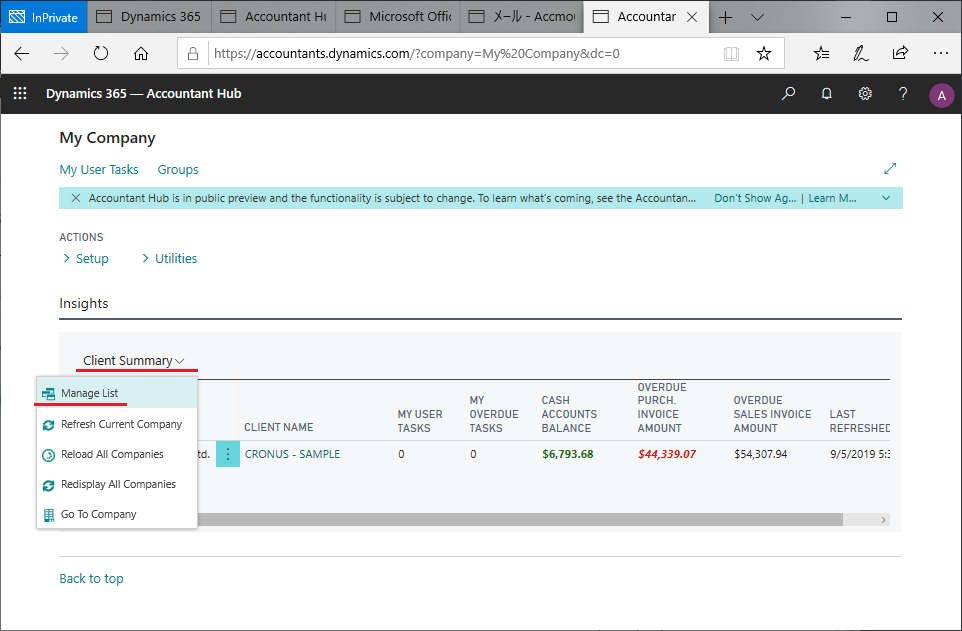
Task: Open the favorites hub icon
Action: (822, 53)
